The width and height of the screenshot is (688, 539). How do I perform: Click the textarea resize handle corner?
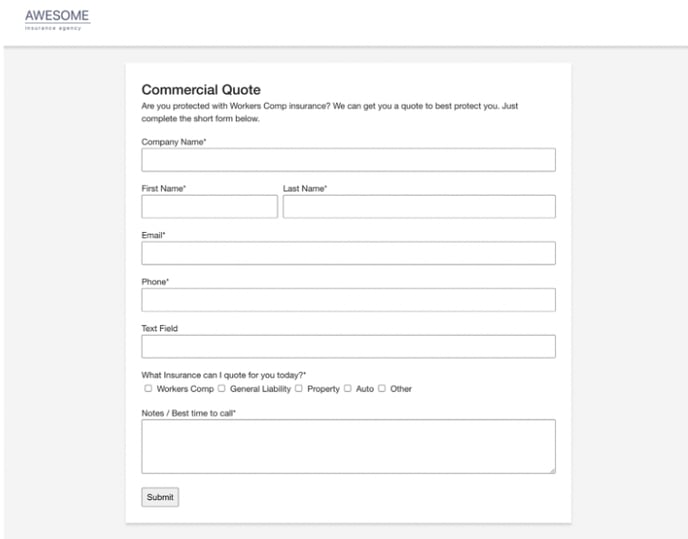551,469
